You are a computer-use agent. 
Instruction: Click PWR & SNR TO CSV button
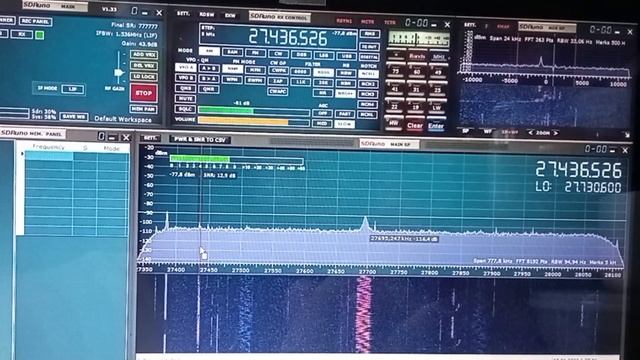pos(200,140)
